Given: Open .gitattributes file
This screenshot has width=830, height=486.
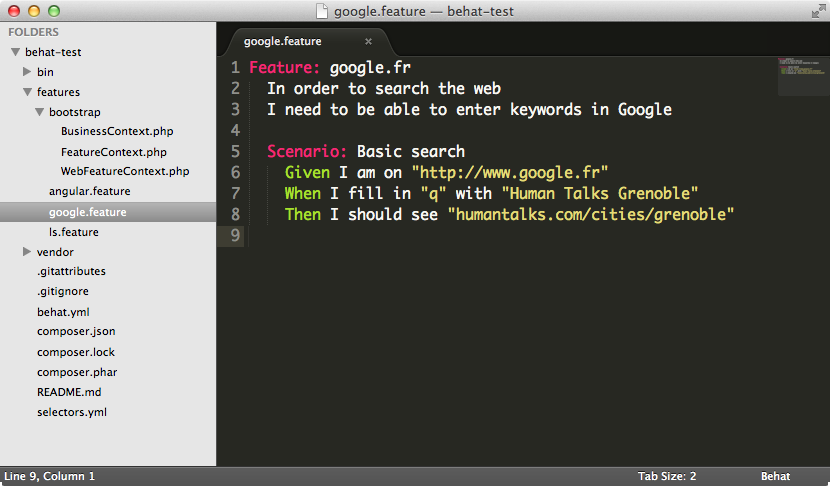Looking at the screenshot, I should (71, 271).
